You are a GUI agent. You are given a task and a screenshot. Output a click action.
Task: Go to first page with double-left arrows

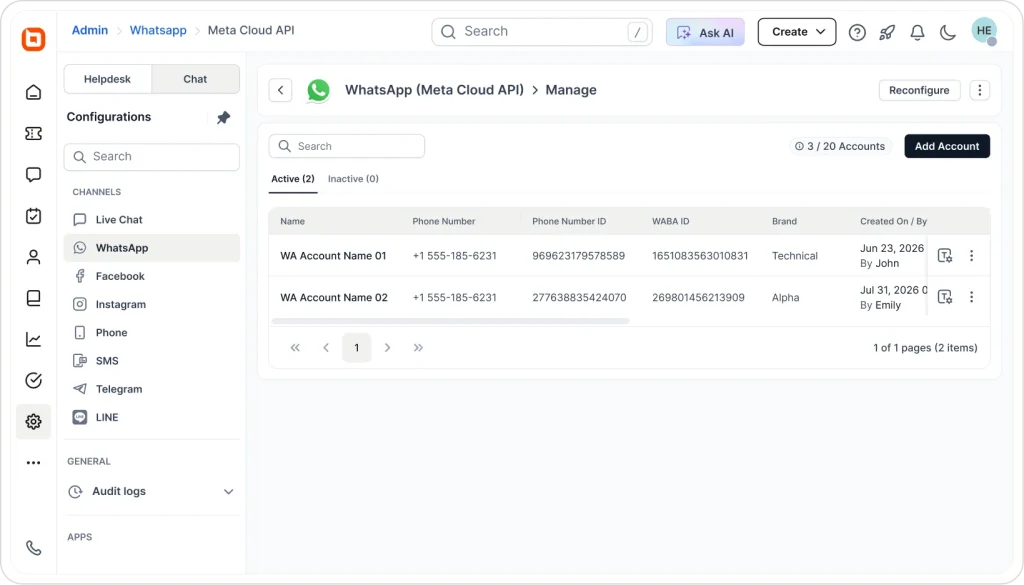tap(295, 348)
